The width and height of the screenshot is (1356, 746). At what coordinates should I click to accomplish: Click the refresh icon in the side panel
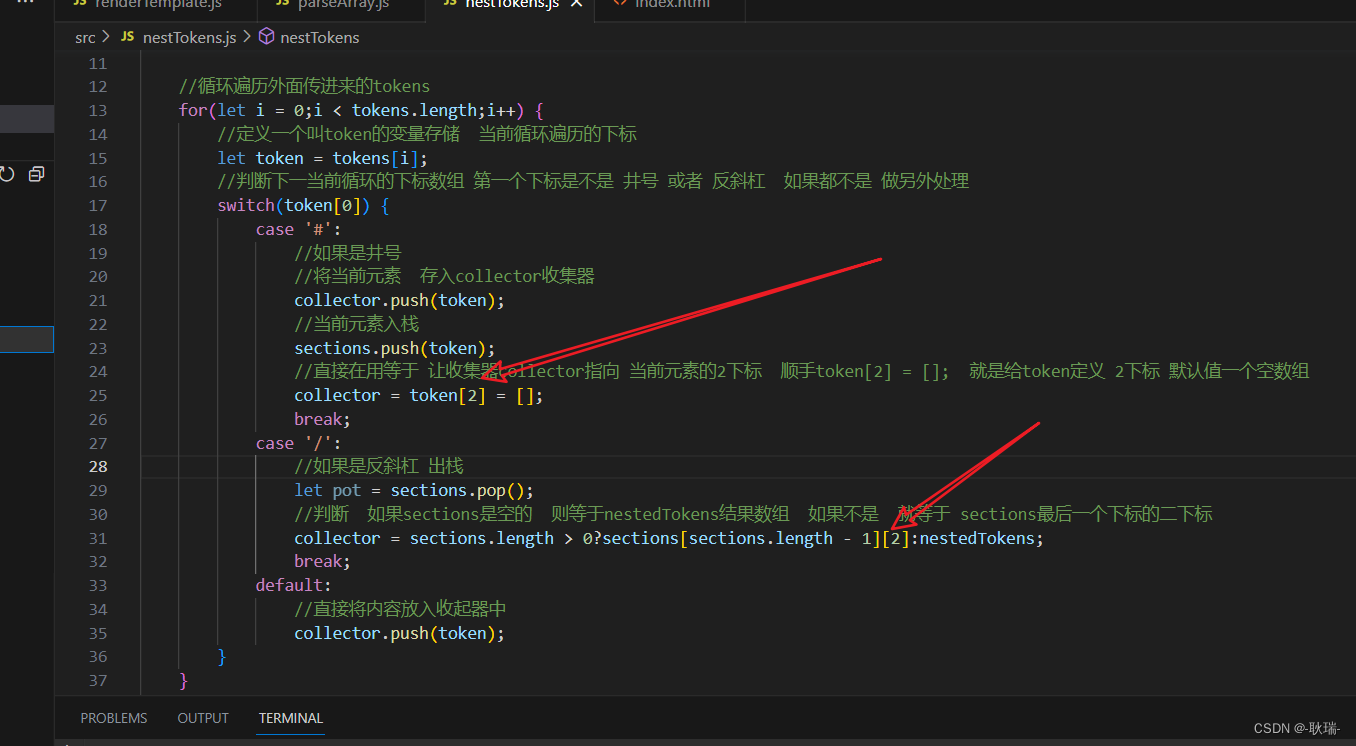pyautogui.click(x=7, y=174)
